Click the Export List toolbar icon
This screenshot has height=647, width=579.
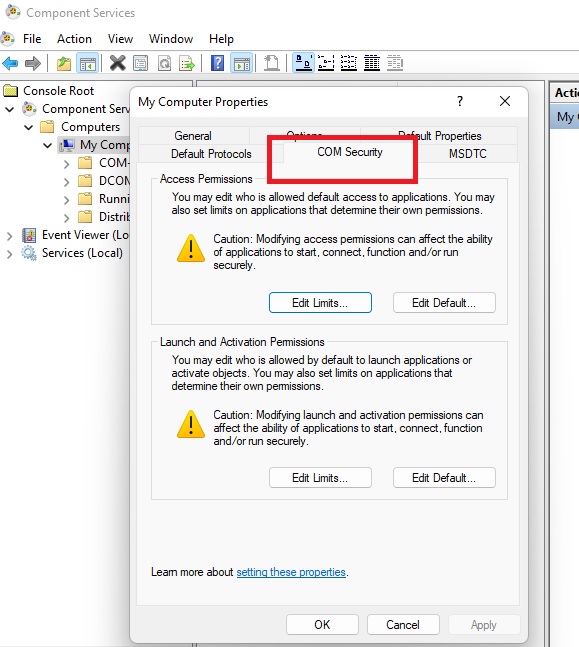coord(187,64)
